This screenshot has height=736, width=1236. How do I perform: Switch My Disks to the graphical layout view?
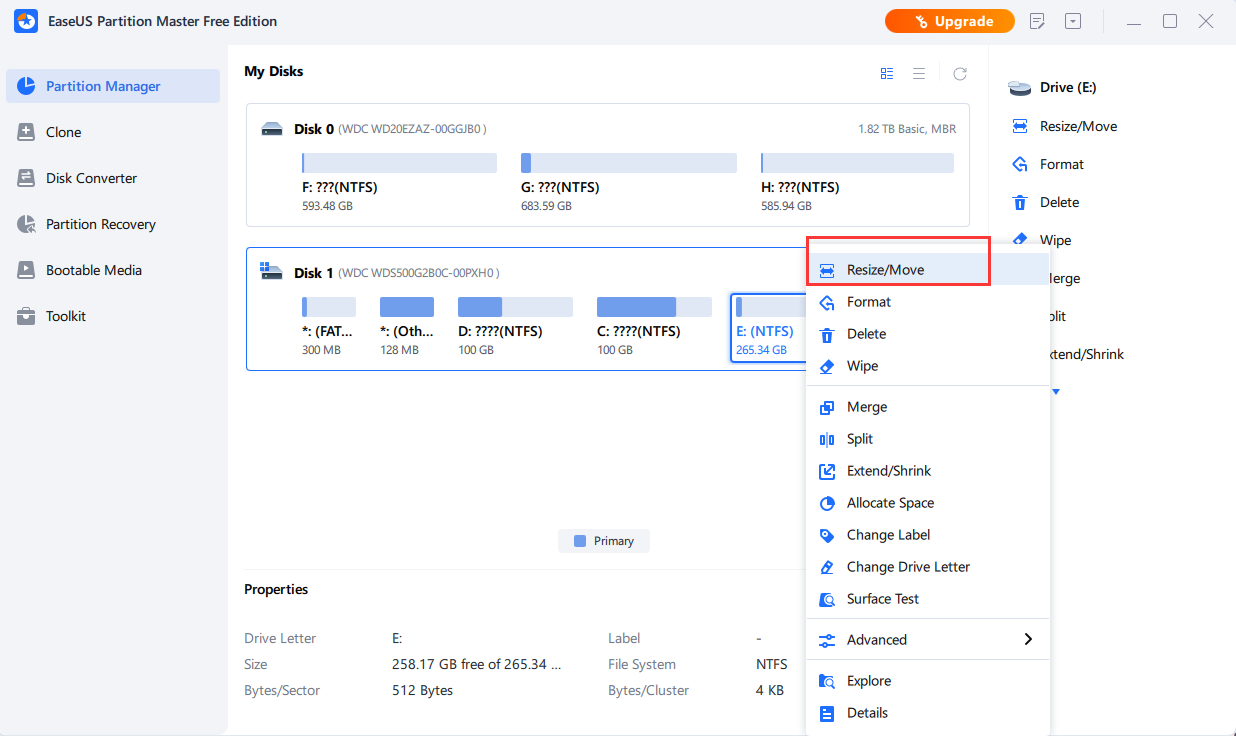(887, 73)
